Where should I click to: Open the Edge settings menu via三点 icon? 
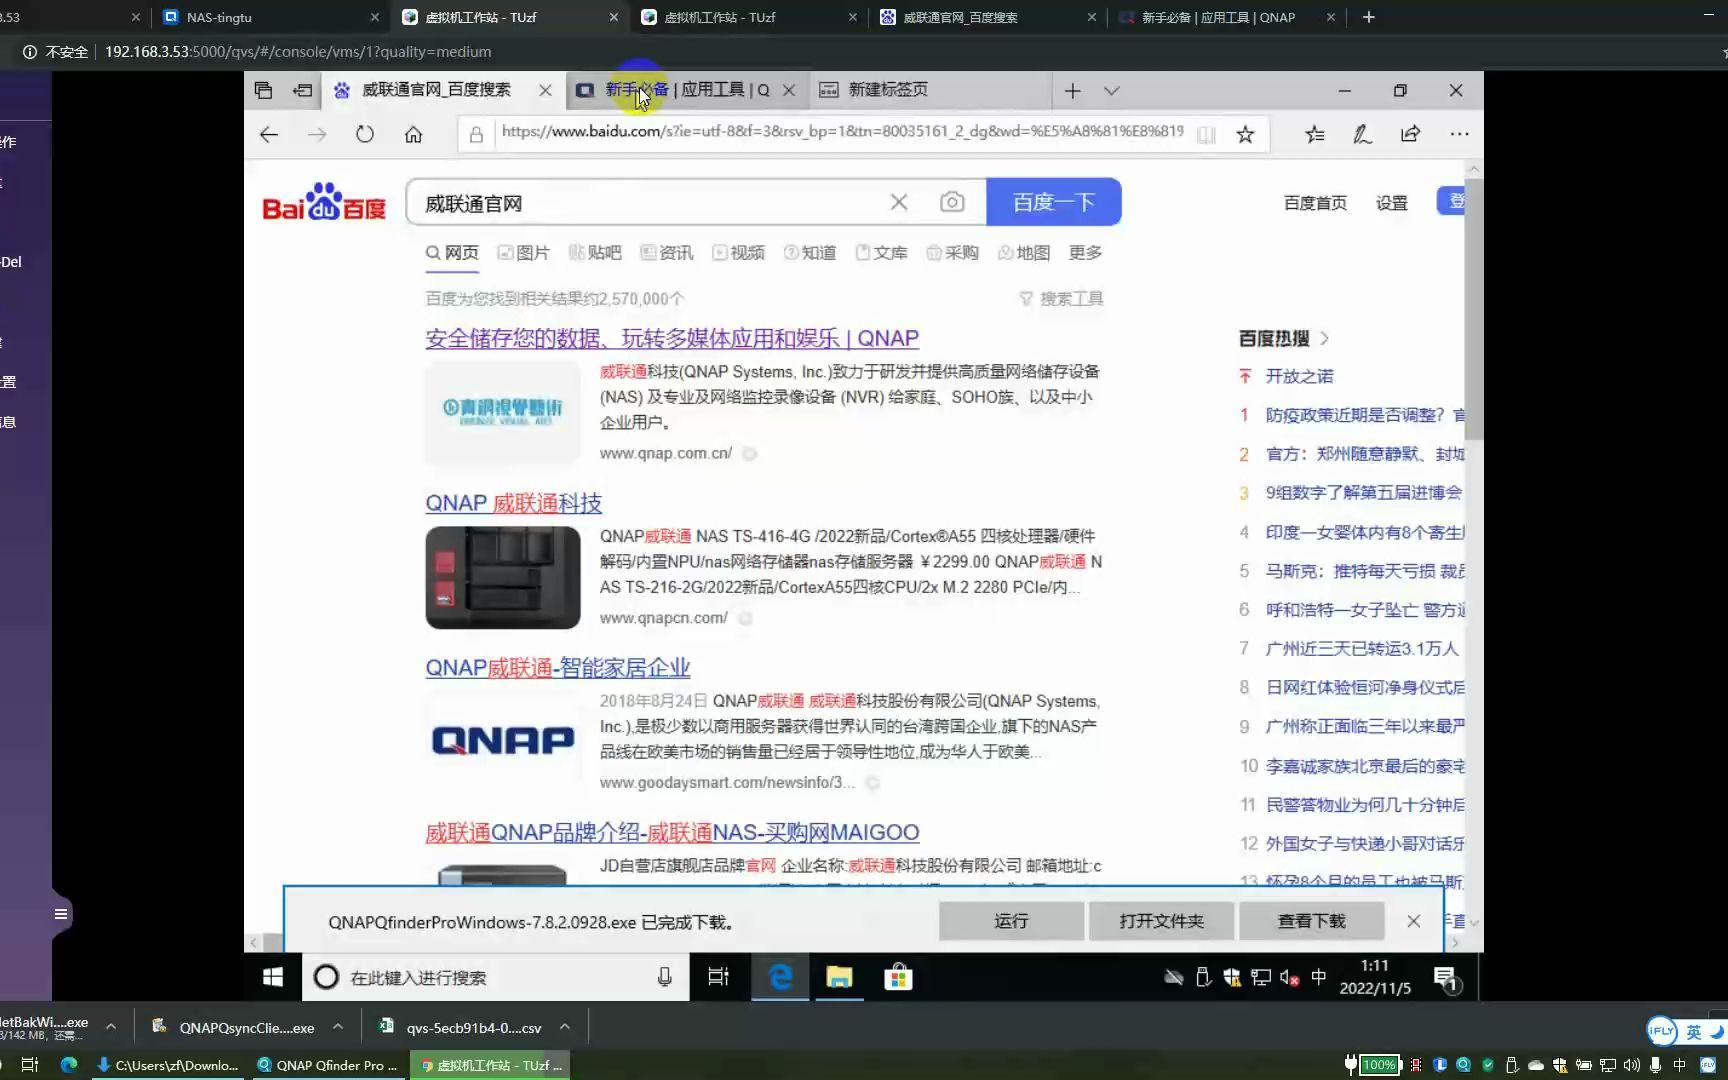[x=1459, y=133]
